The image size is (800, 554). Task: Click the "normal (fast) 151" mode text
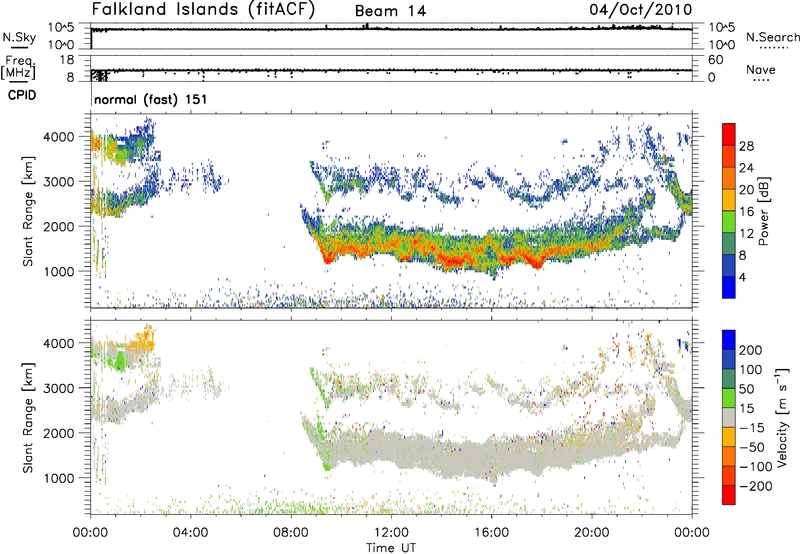tap(151, 99)
